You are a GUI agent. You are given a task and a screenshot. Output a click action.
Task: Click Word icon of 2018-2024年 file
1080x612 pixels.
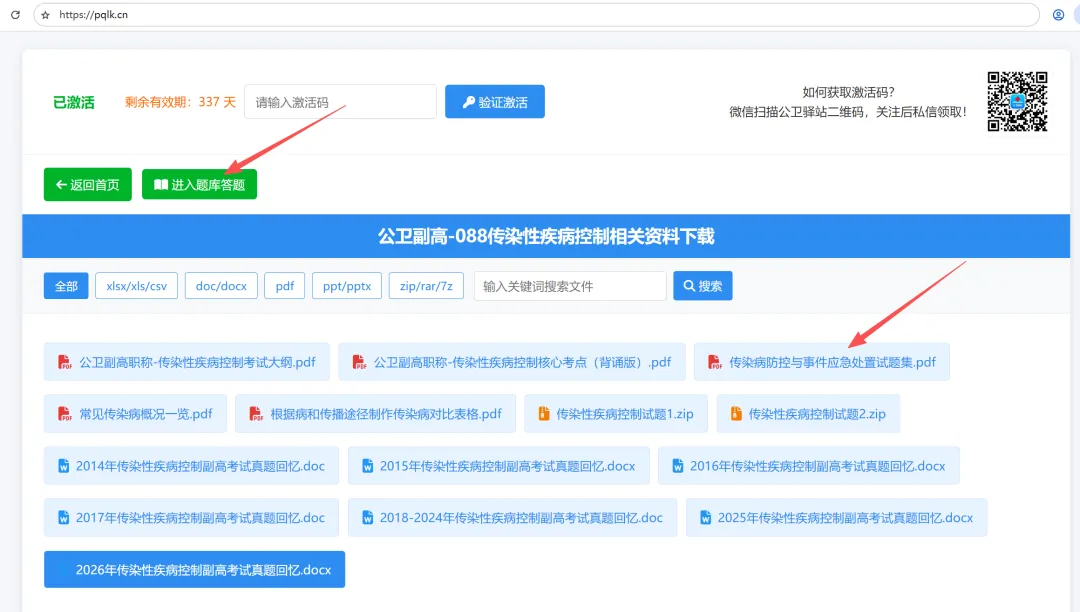[368, 518]
